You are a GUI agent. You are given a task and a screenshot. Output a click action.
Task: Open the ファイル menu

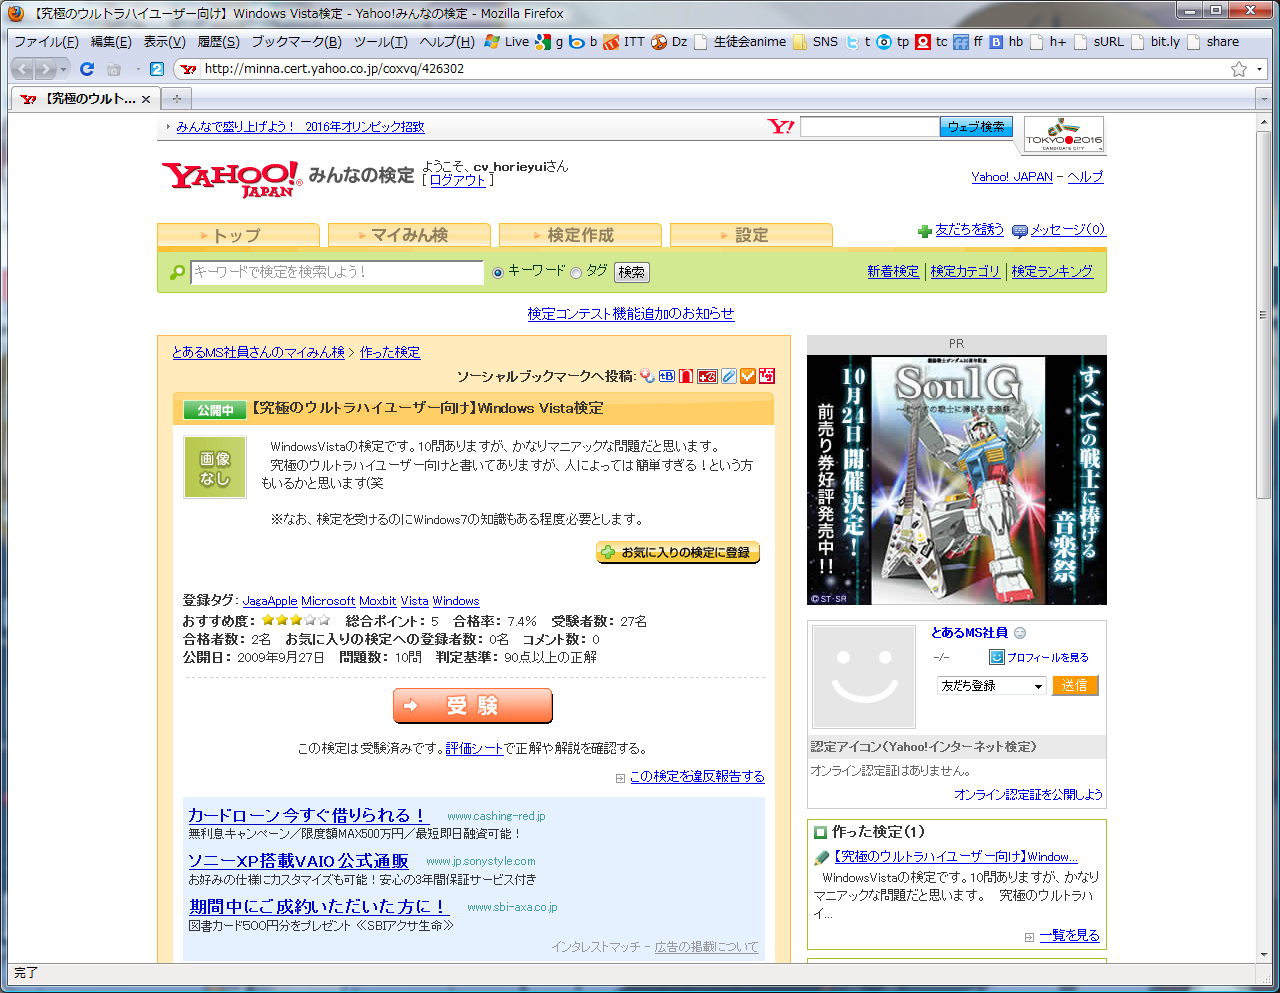coord(46,42)
